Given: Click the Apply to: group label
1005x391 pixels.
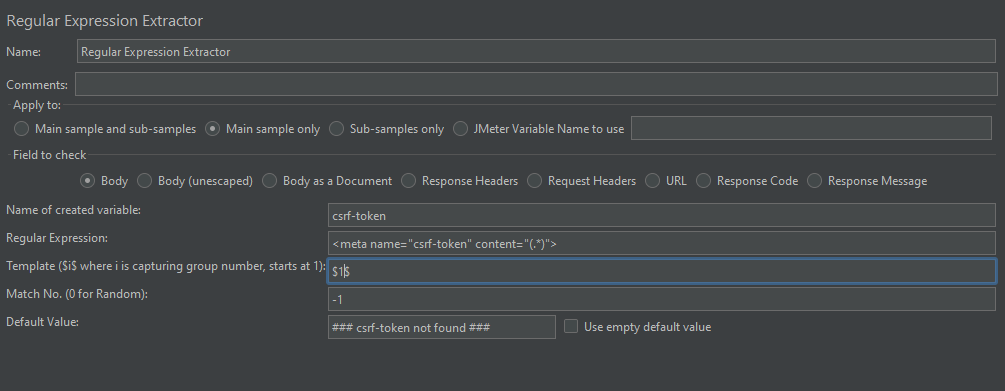Looking at the screenshot, I should [37, 105].
